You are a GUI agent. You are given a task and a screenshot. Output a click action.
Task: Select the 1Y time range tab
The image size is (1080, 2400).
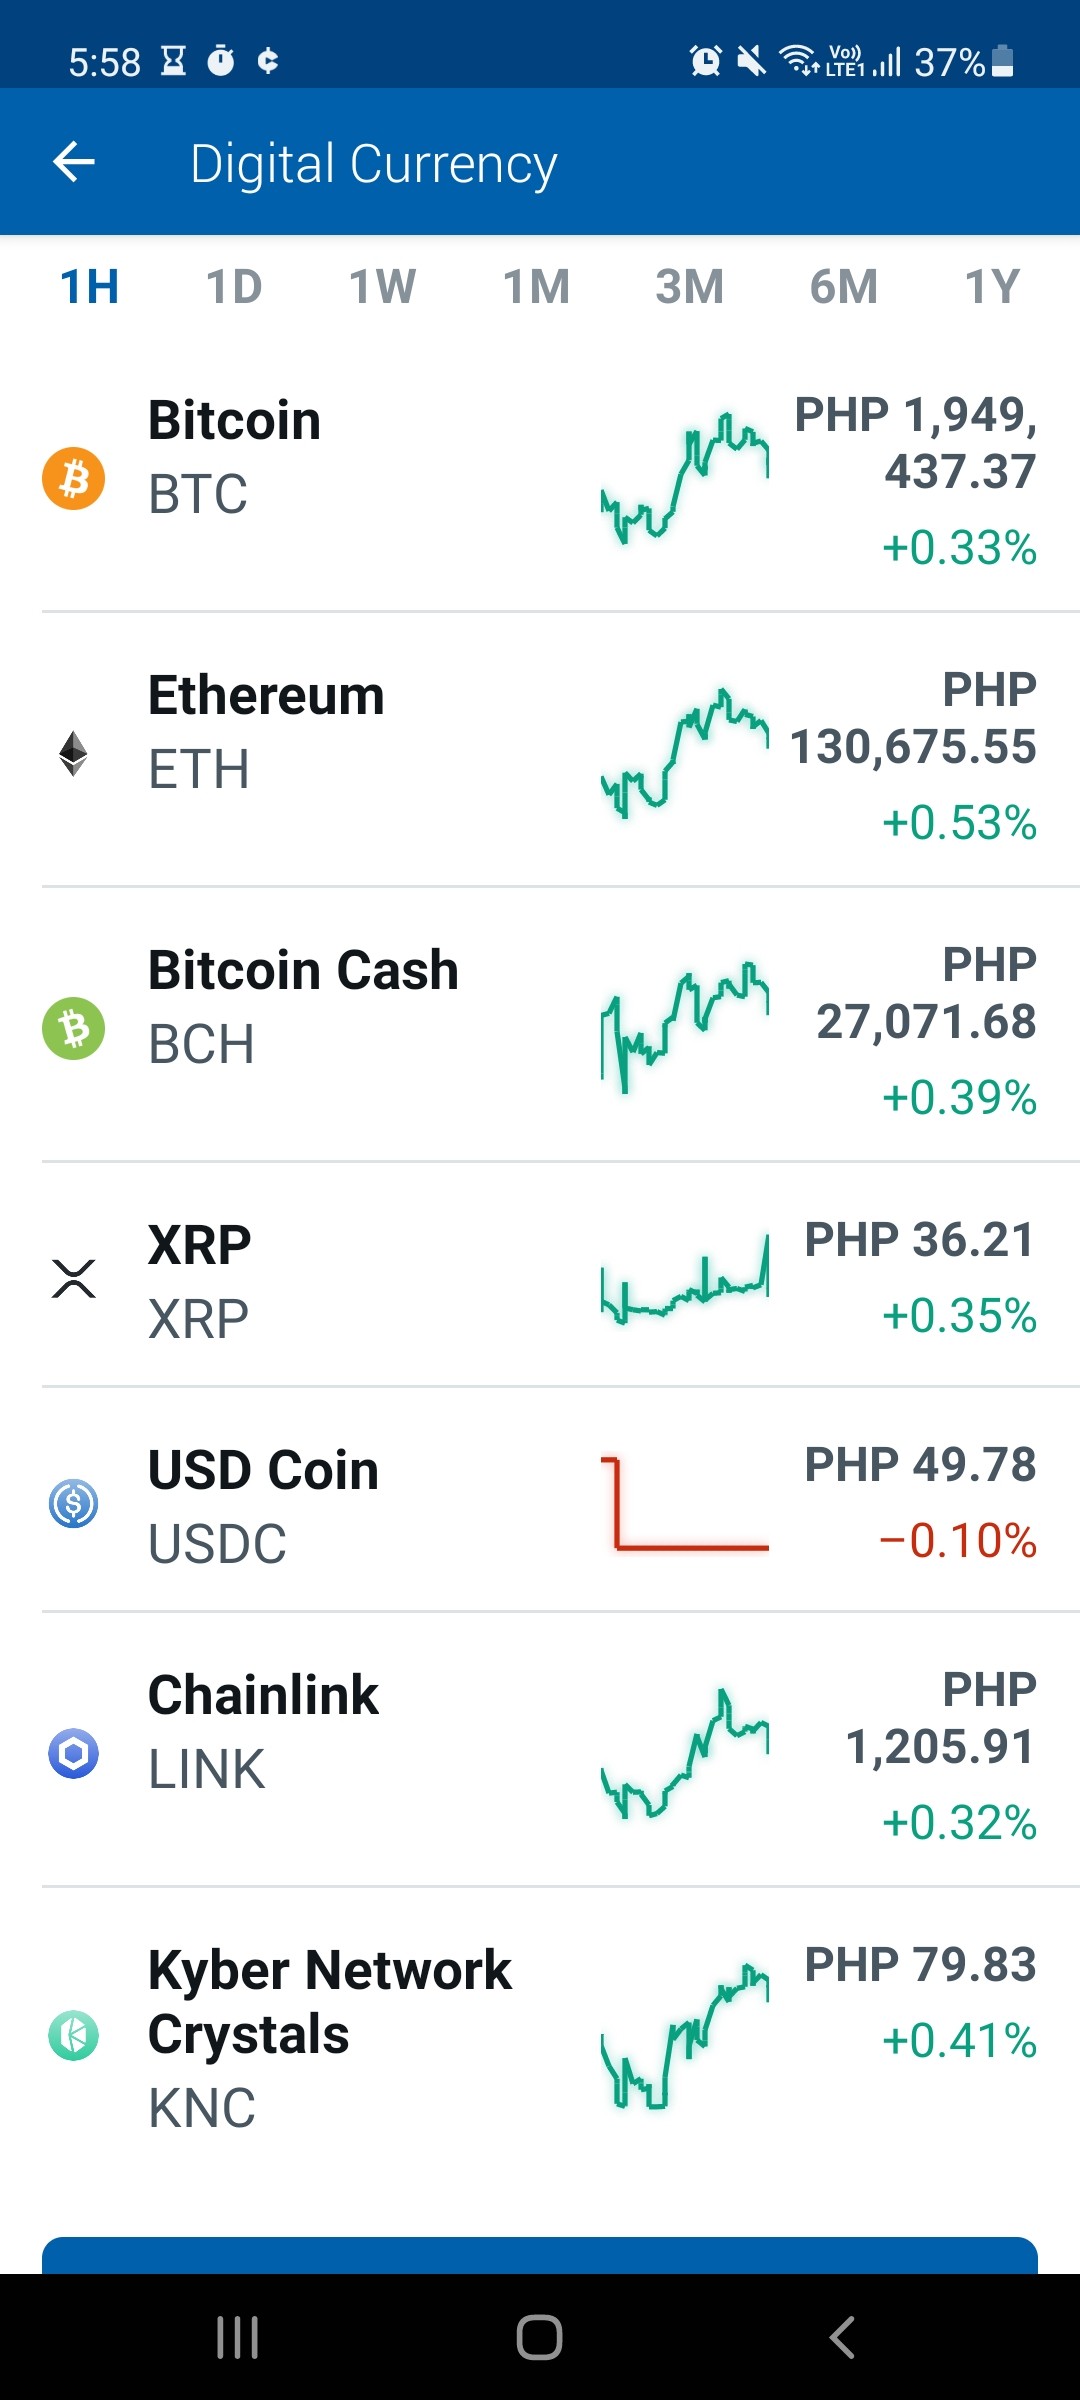[992, 287]
